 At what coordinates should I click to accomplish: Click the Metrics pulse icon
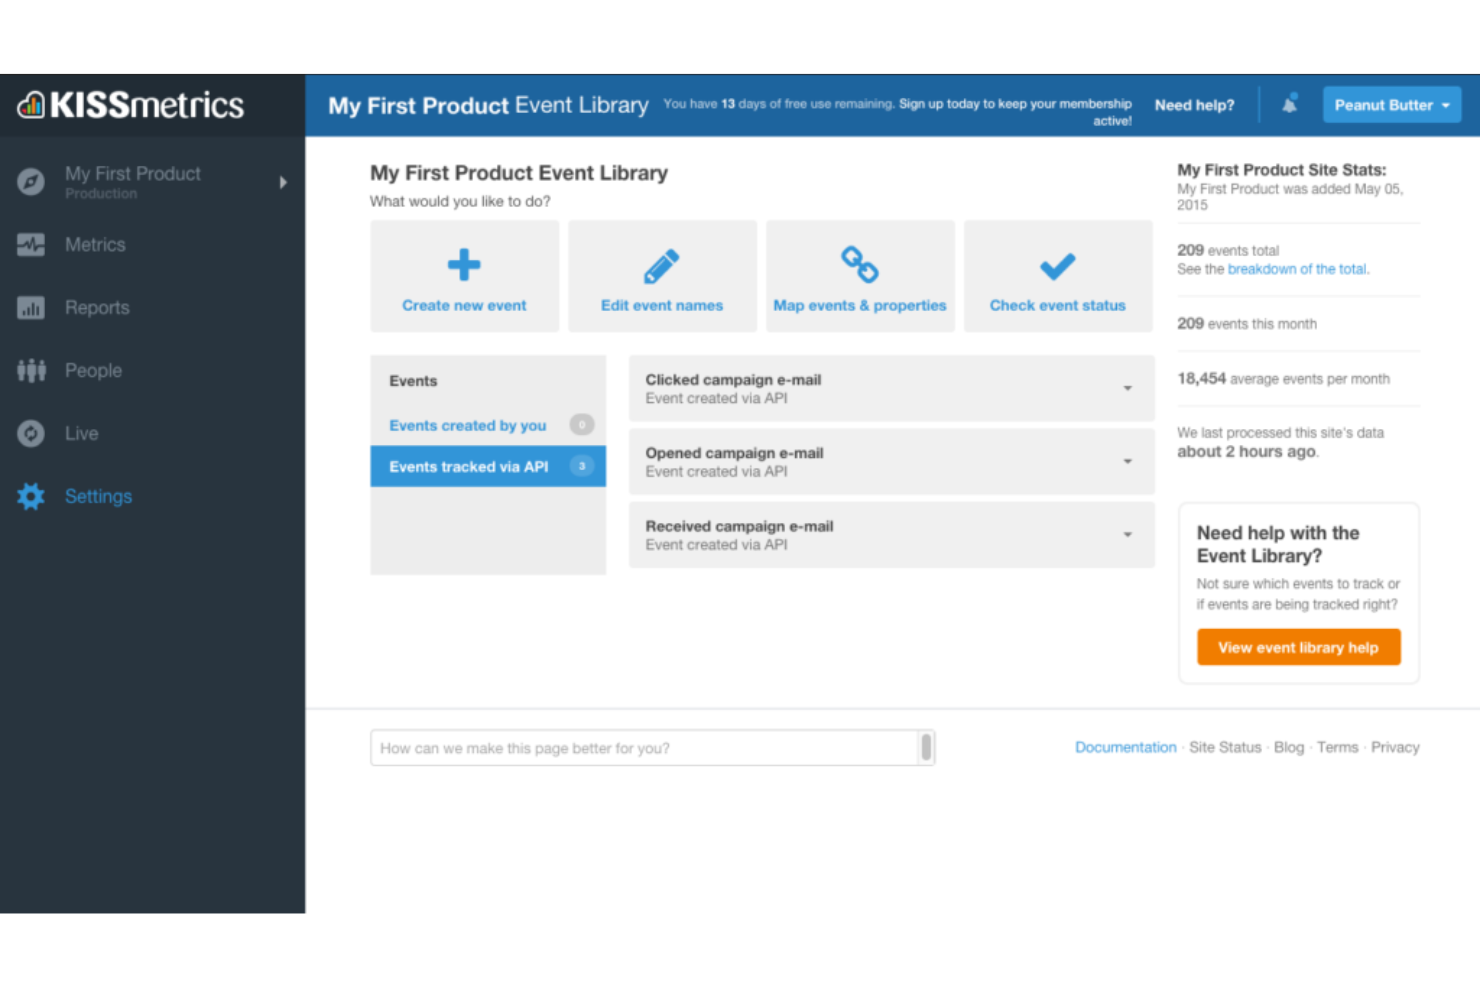(x=31, y=245)
